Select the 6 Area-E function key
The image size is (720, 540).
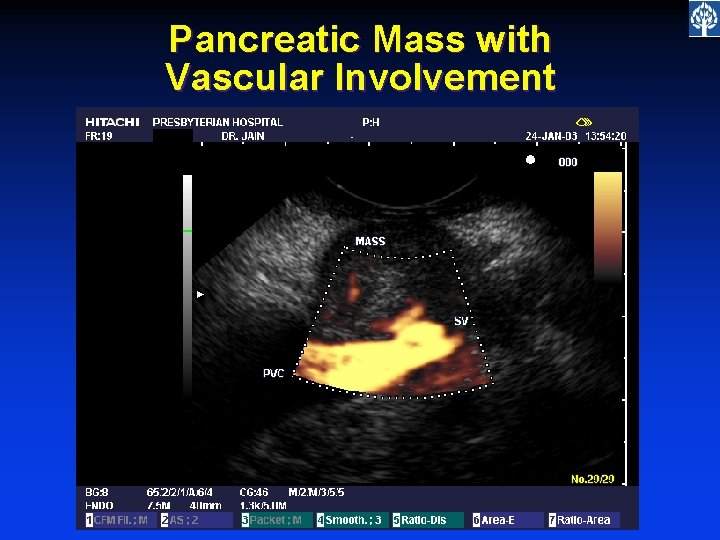(508, 520)
